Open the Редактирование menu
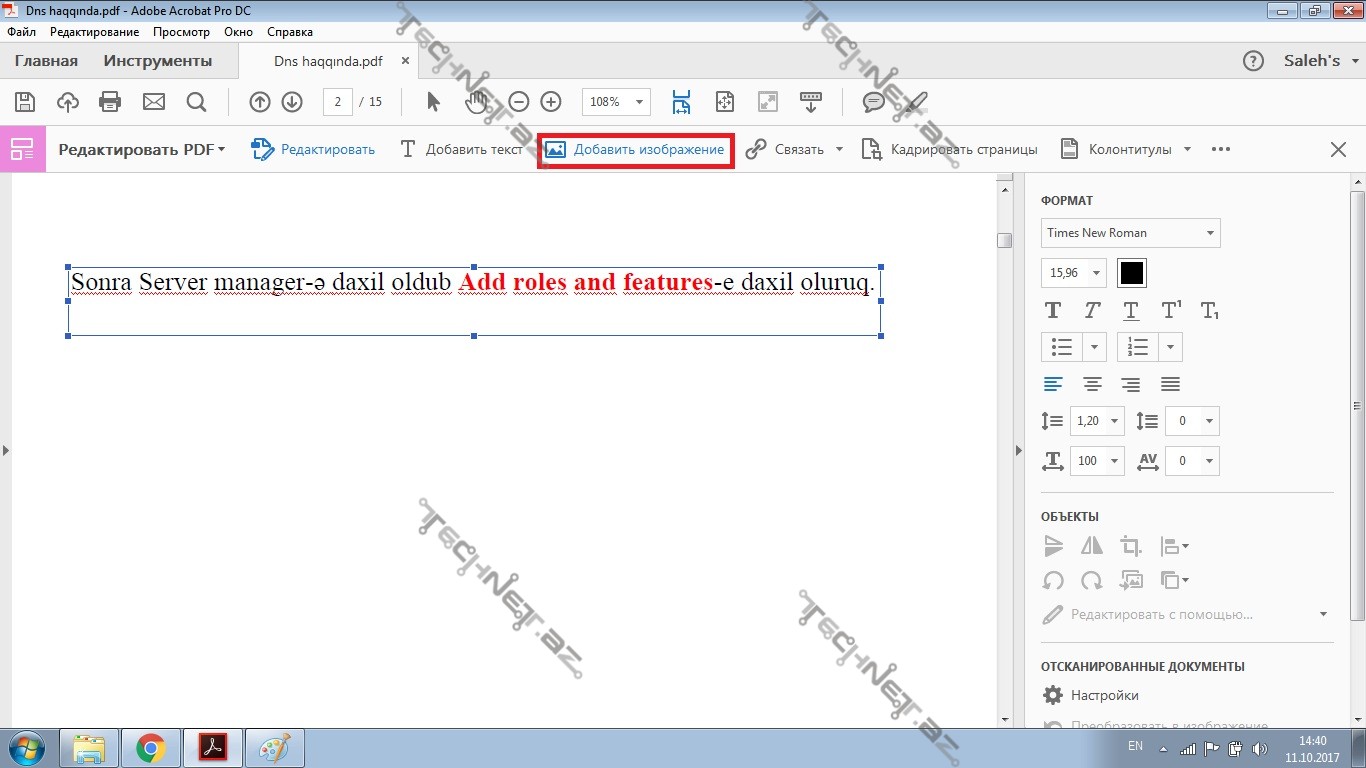The image size is (1366, 768). pos(94,32)
